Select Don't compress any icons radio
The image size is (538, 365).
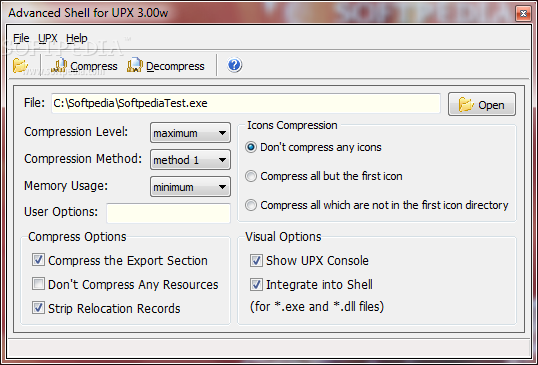[251, 147]
